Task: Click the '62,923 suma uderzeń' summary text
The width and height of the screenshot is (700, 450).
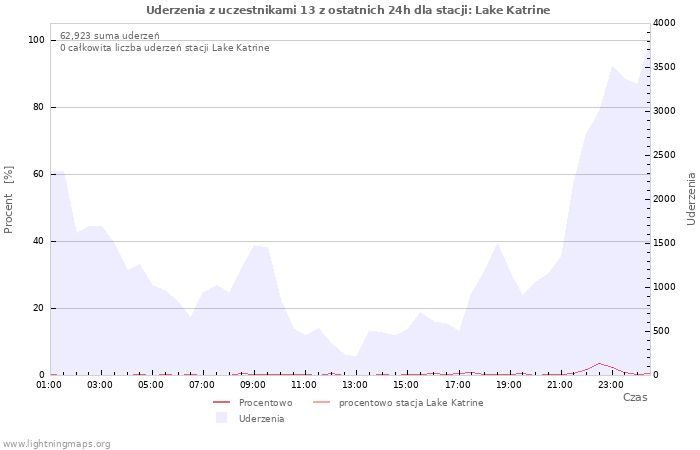Action: (109, 35)
